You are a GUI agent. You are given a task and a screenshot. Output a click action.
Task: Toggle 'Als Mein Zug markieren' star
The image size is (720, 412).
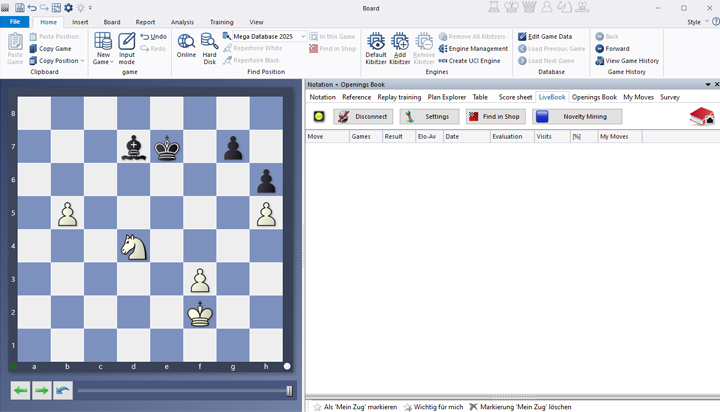click(316, 407)
